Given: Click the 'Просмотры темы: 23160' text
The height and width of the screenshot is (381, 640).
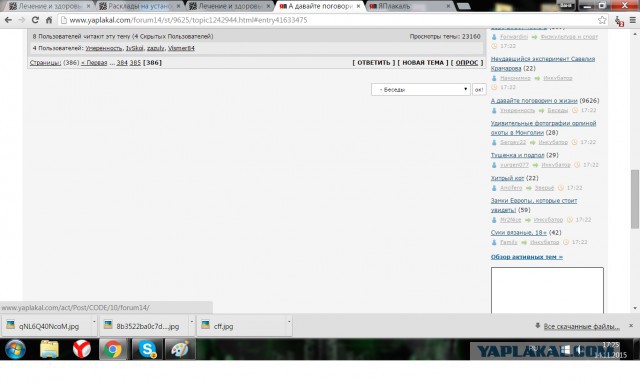Looking at the screenshot, I should pos(445,36).
